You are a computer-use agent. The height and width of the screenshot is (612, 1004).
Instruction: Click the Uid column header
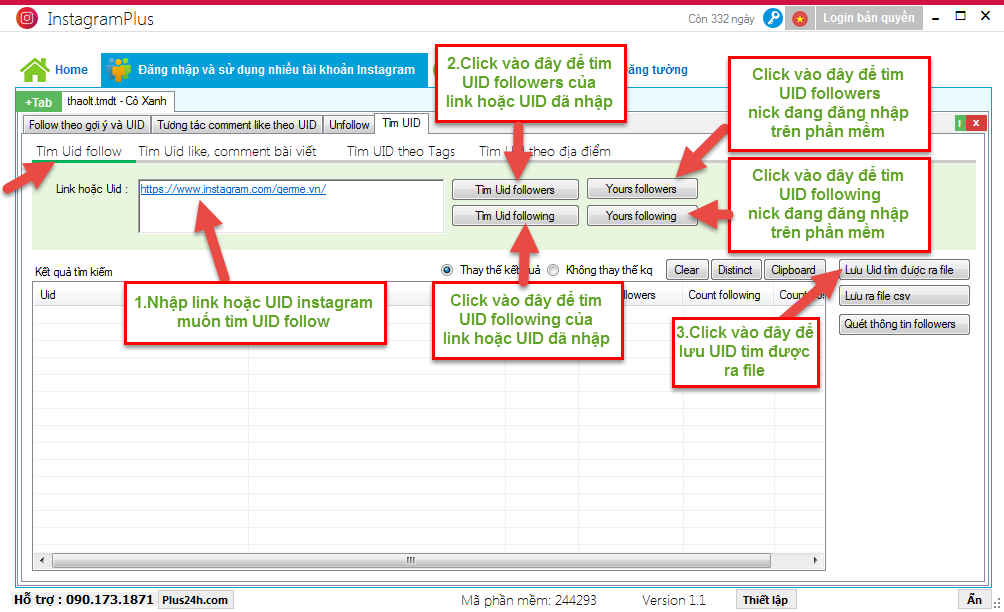(48, 295)
